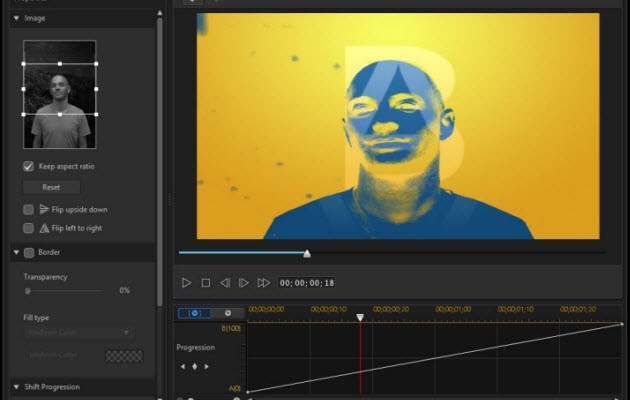Click the 00;00;00;18 timecode field
This screenshot has width=630, height=400.
coord(307,283)
